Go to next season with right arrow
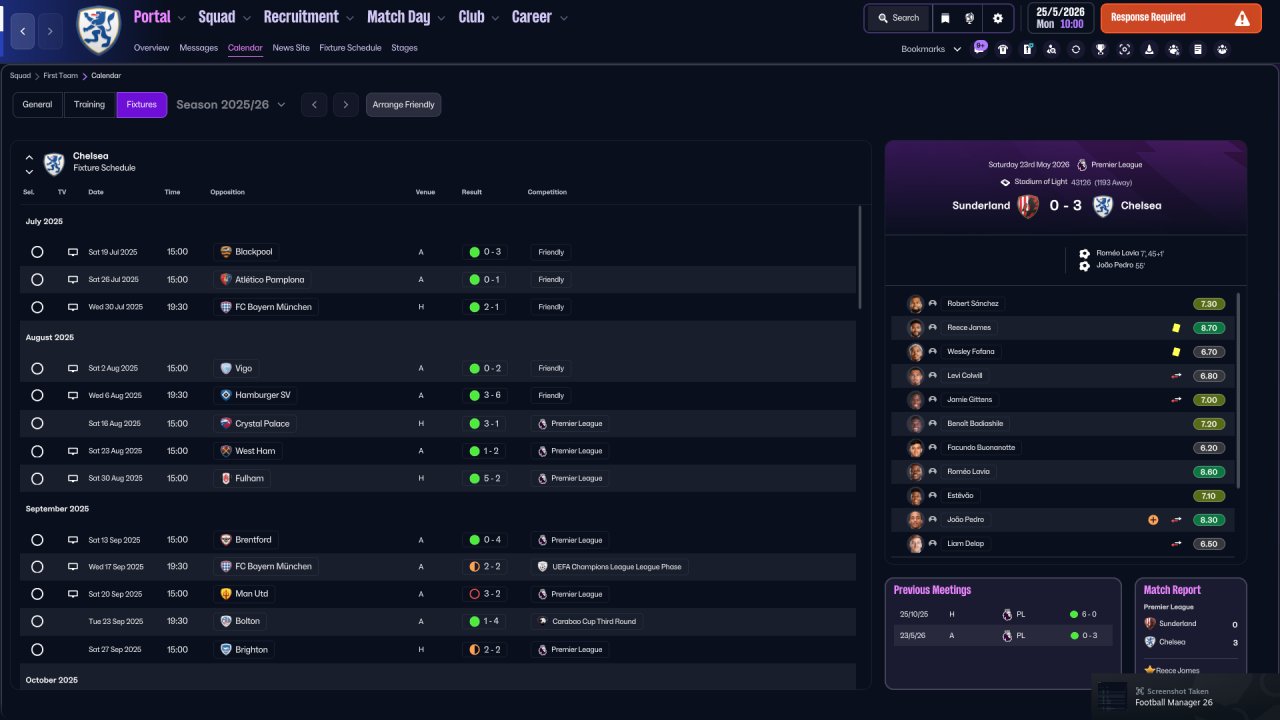 click(x=346, y=105)
